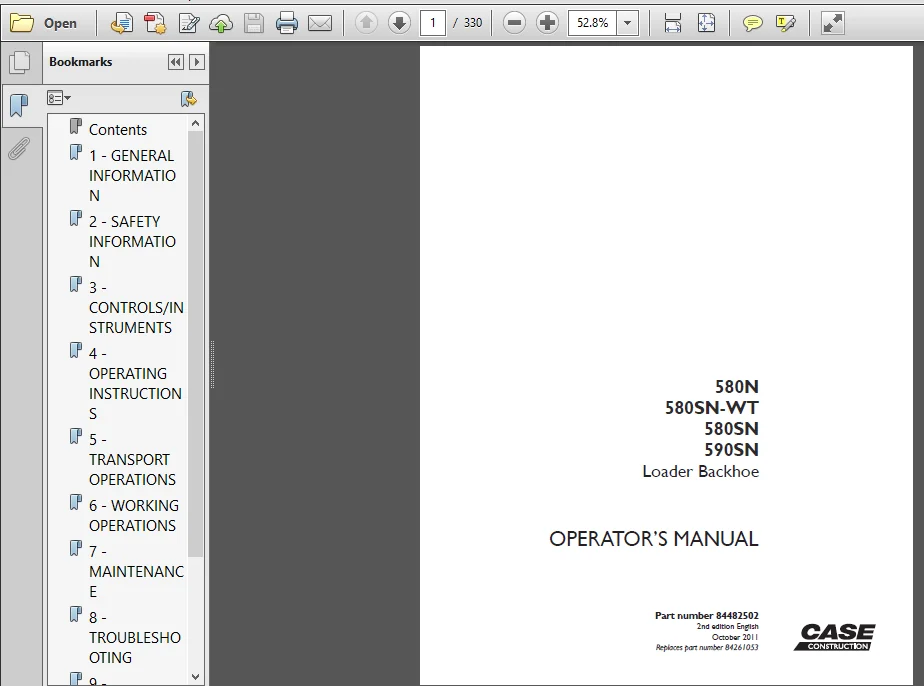Toggle the Bookmarks panel icon
This screenshot has height=686, width=924.
[x=19, y=105]
